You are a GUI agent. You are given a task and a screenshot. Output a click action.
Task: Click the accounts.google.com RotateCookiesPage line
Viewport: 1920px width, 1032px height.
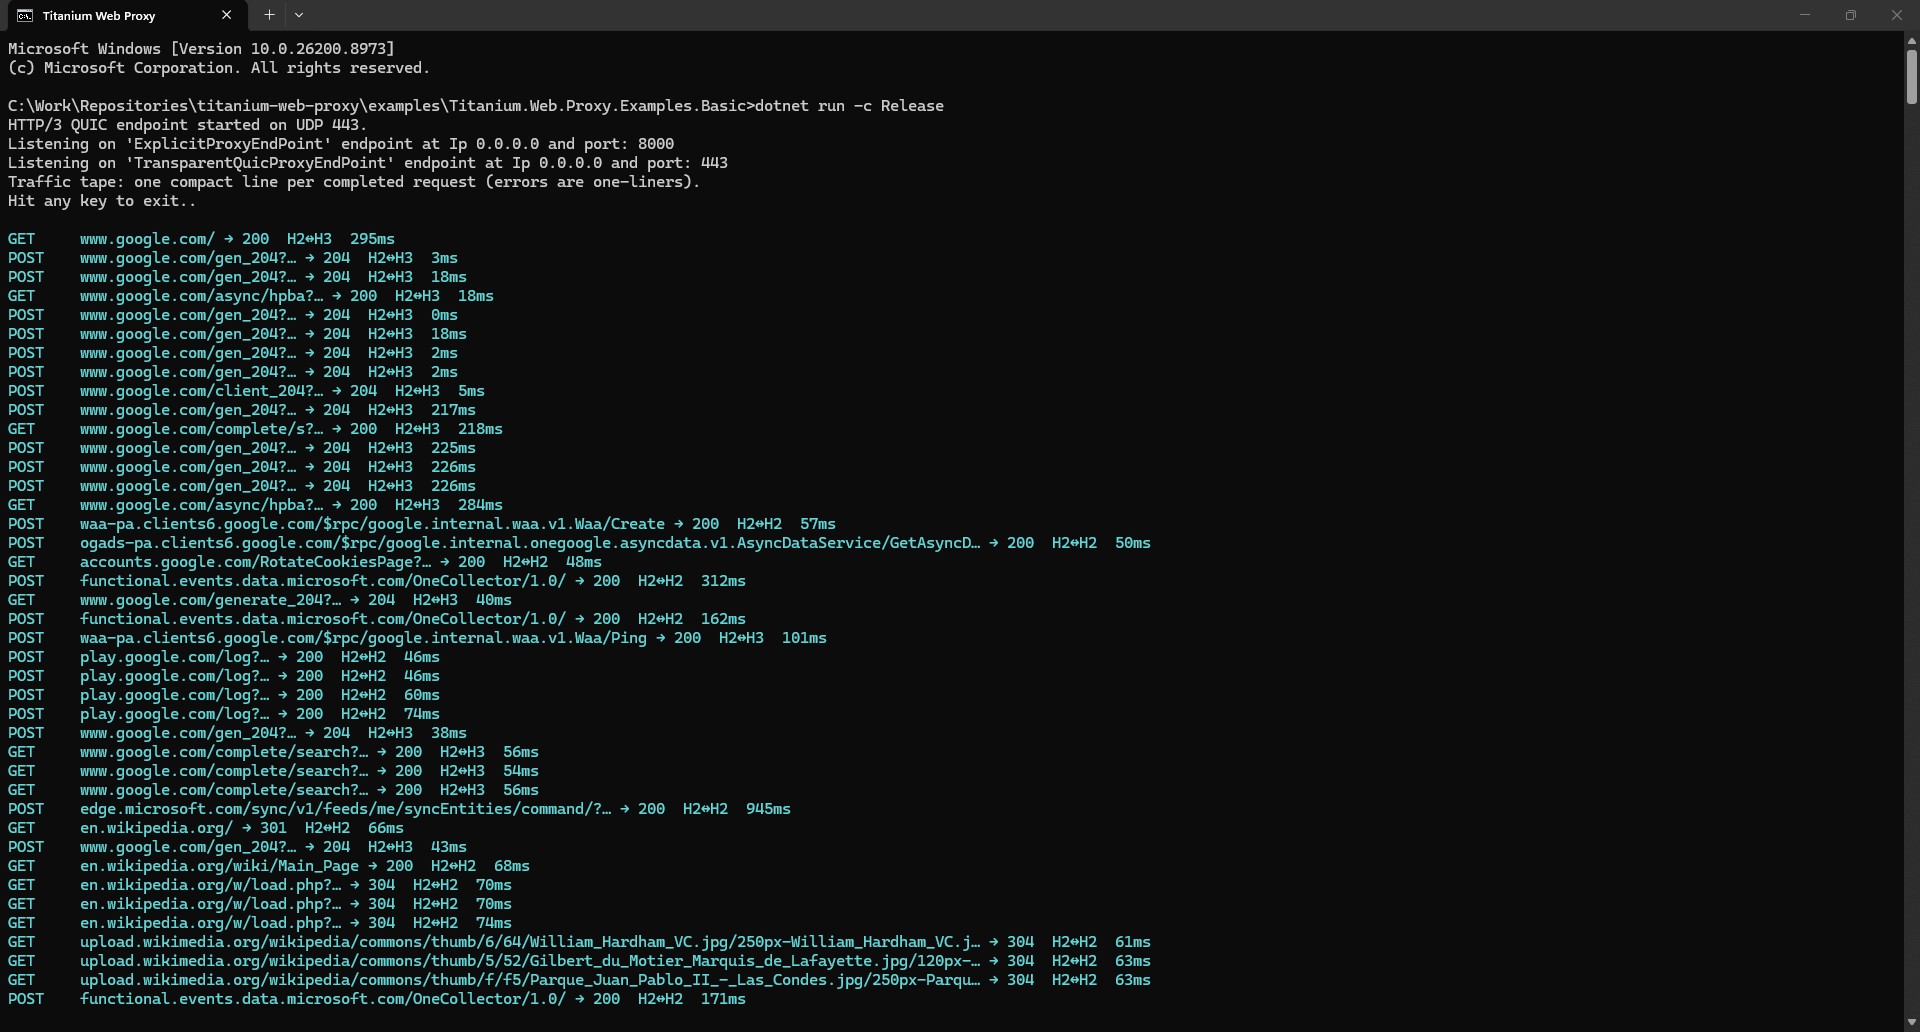[305, 562]
